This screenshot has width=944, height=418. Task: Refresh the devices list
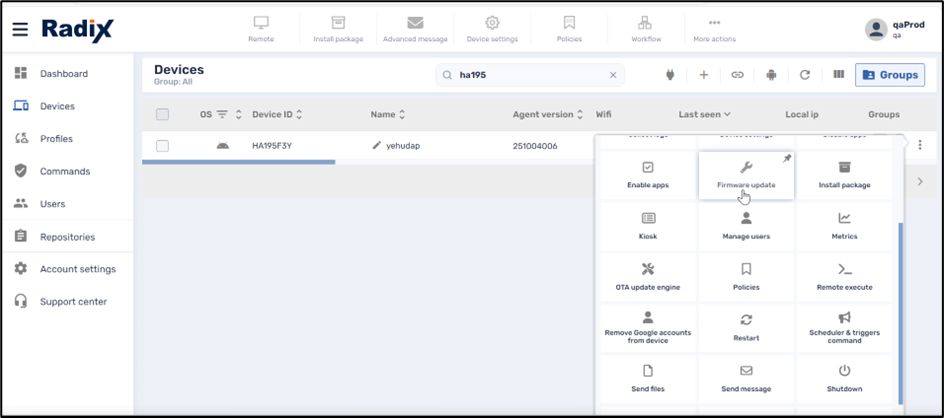[x=805, y=75]
